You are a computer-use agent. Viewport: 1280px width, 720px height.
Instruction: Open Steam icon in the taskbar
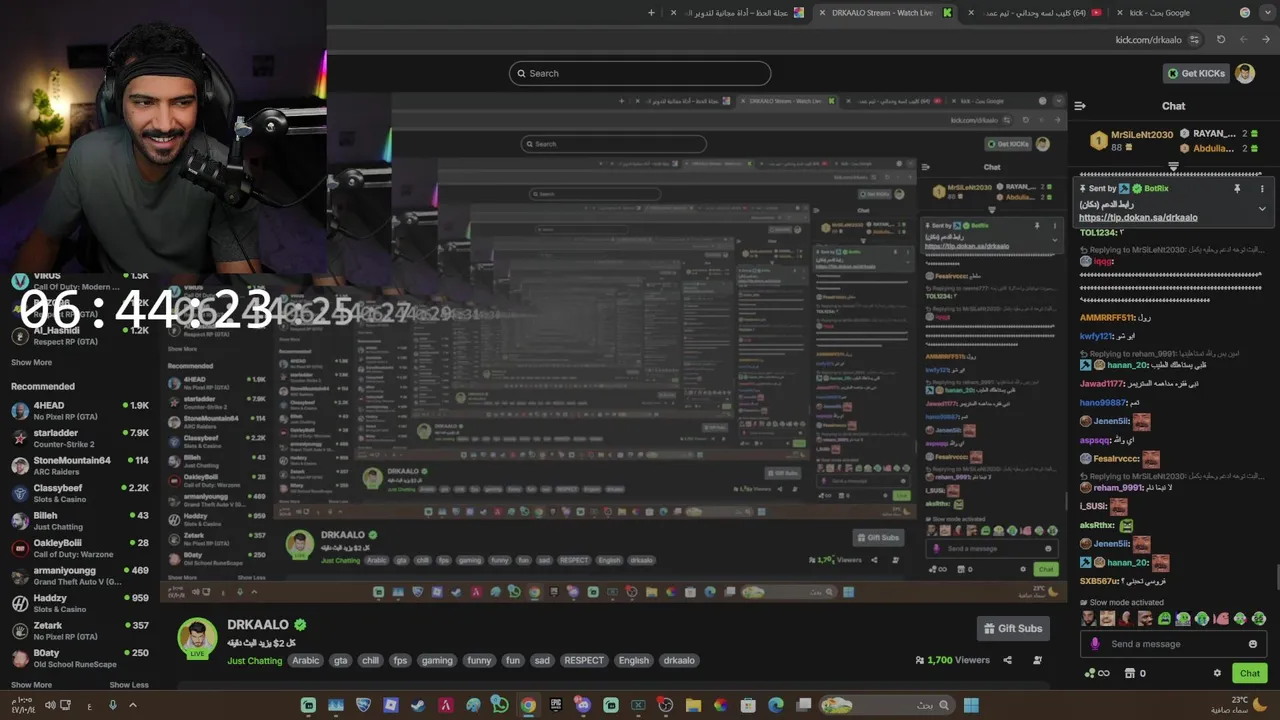click(x=418, y=705)
